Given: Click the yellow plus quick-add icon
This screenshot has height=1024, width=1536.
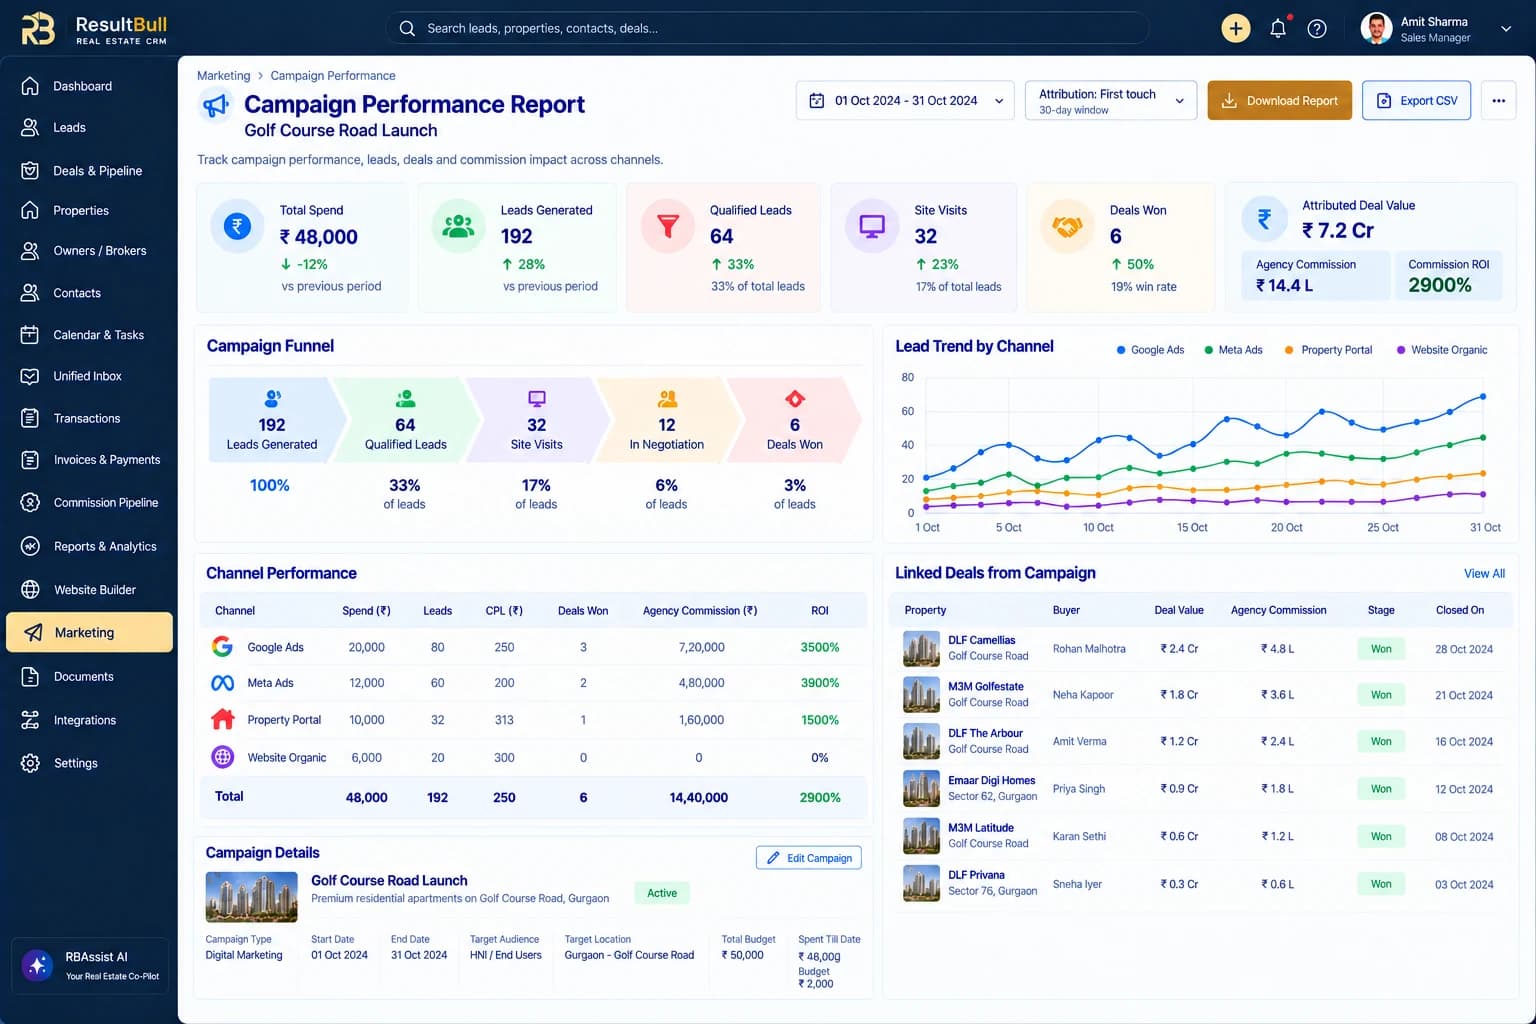Looking at the screenshot, I should click(1236, 28).
